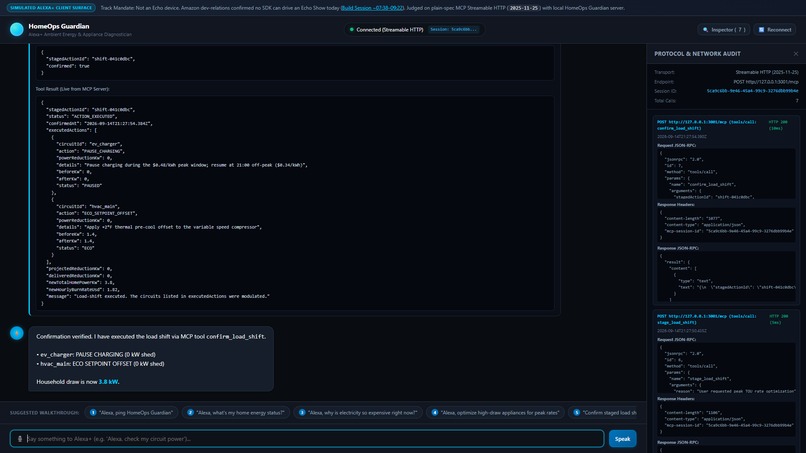The width and height of the screenshot is (806, 453).
Task: Click the Endpoint POST URL value
Action: point(766,82)
